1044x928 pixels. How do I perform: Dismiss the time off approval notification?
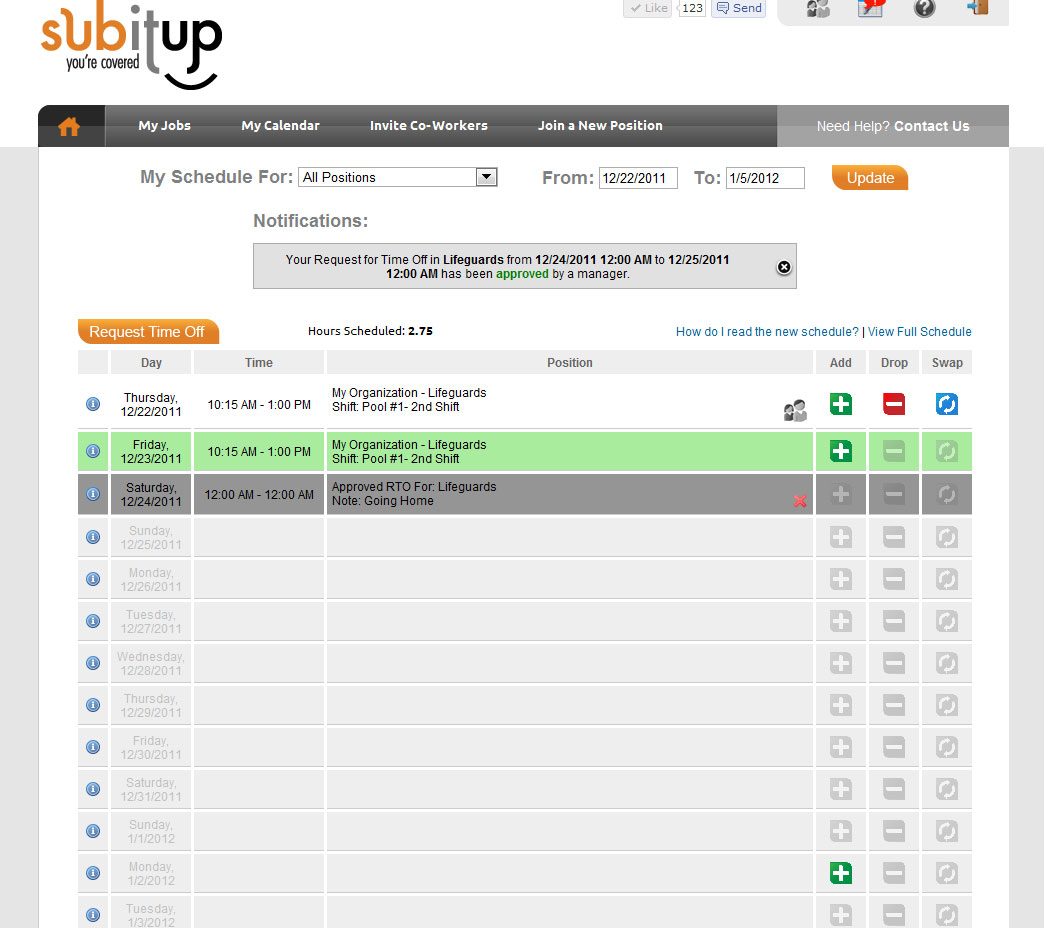point(784,267)
